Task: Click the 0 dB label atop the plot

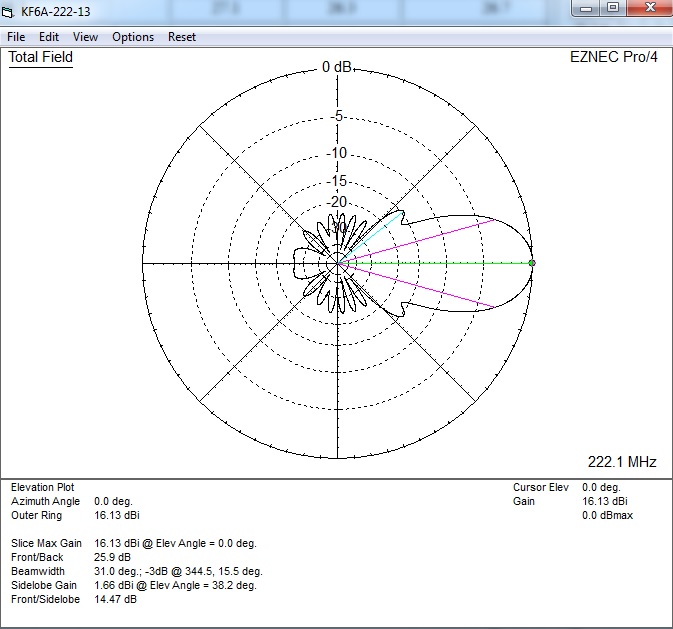Action: [x=337, y=67]
